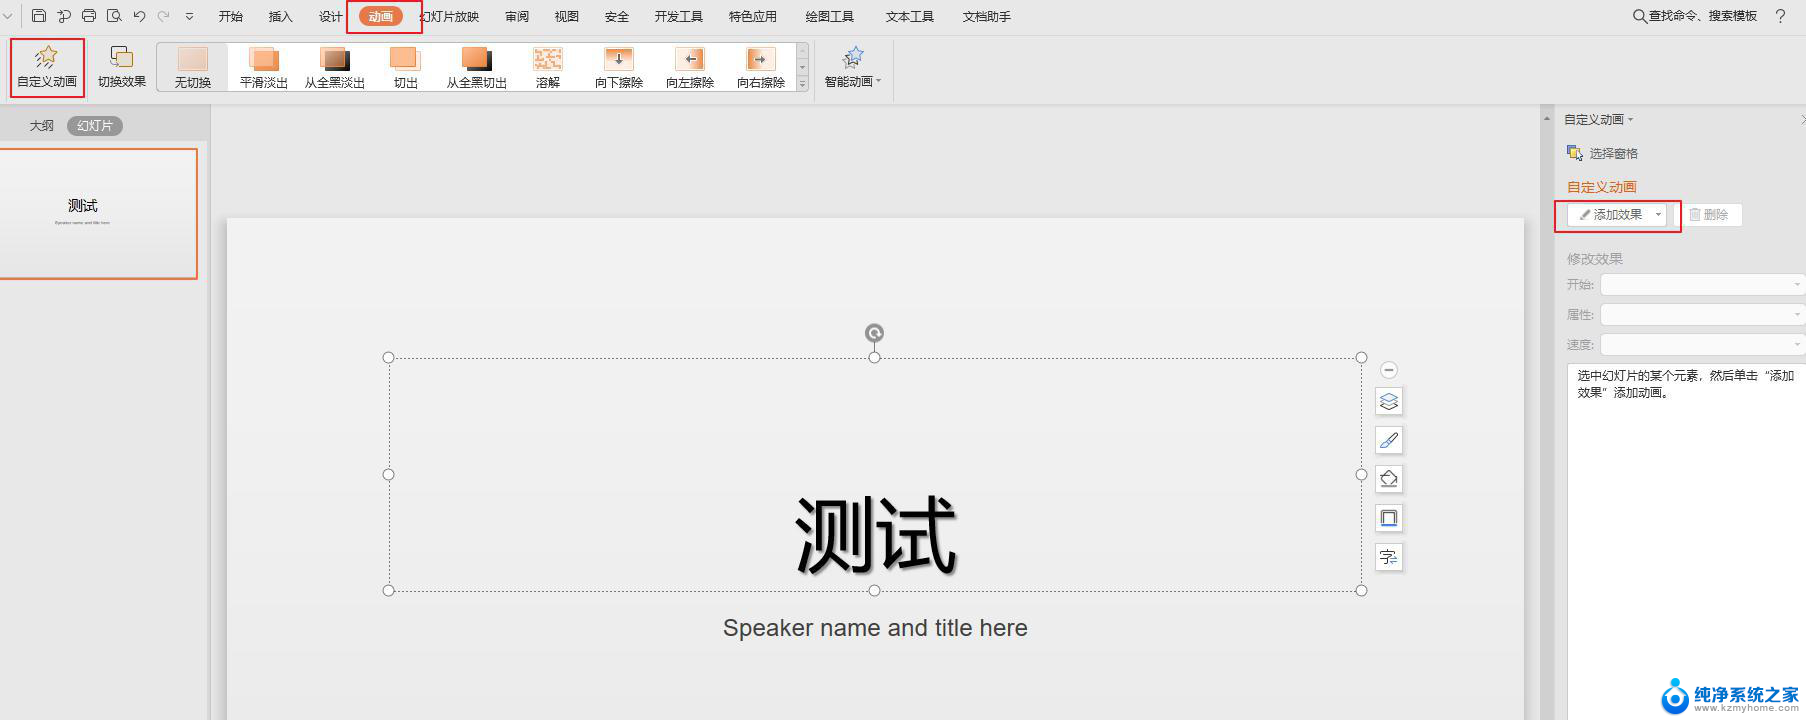Select the 测试 slide thumbnail
This screenshot has height=720, width=1806.
pyautogui.click(x=98, y=213)
